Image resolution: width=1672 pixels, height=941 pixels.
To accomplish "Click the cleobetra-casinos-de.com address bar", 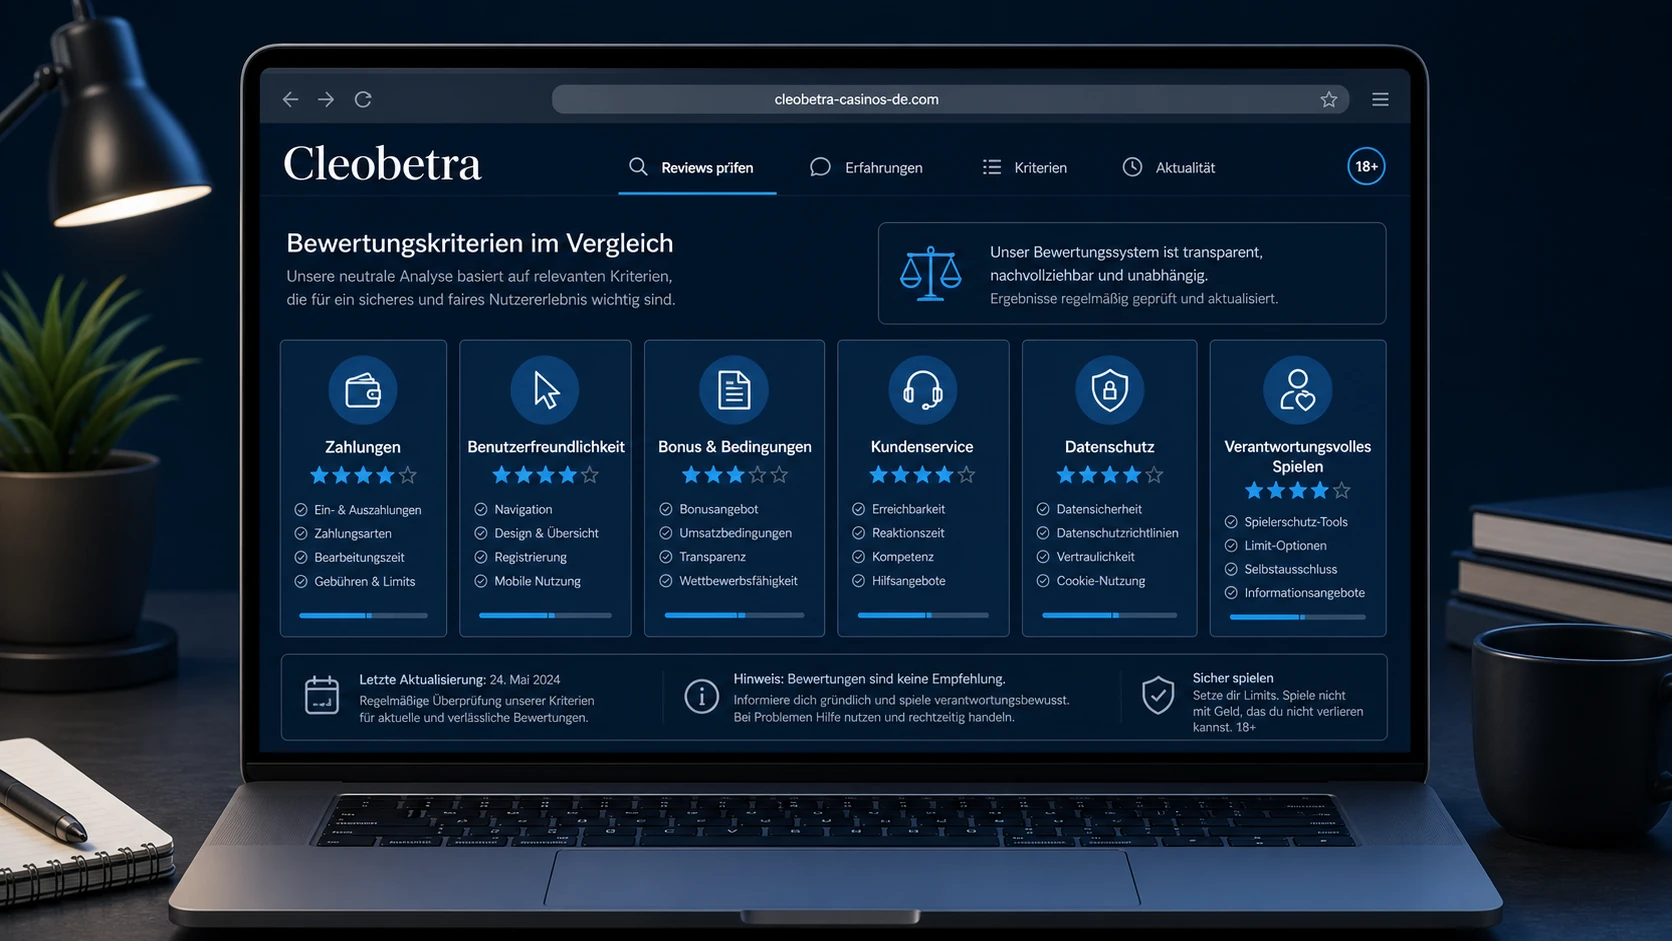I will click(x=950, y=99).
